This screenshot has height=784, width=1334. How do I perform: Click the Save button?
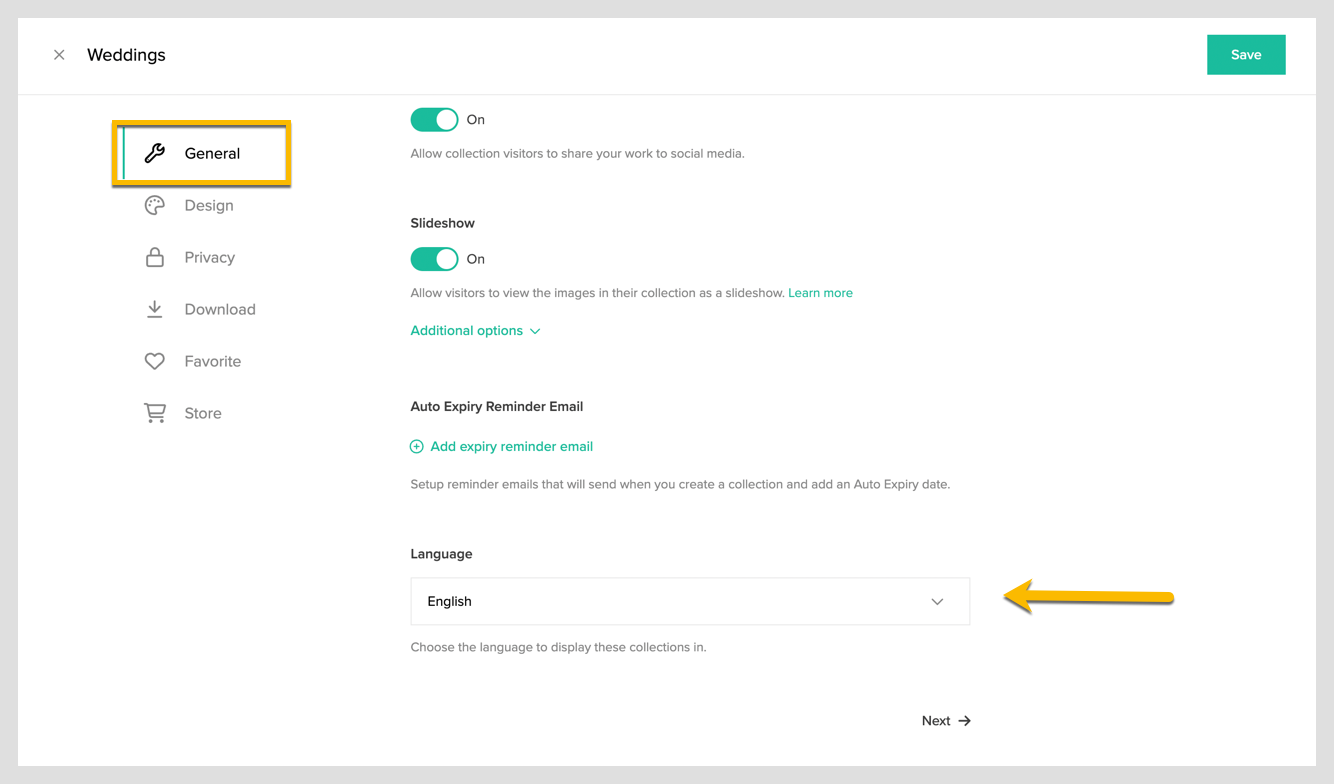[x=1246, y=54]
